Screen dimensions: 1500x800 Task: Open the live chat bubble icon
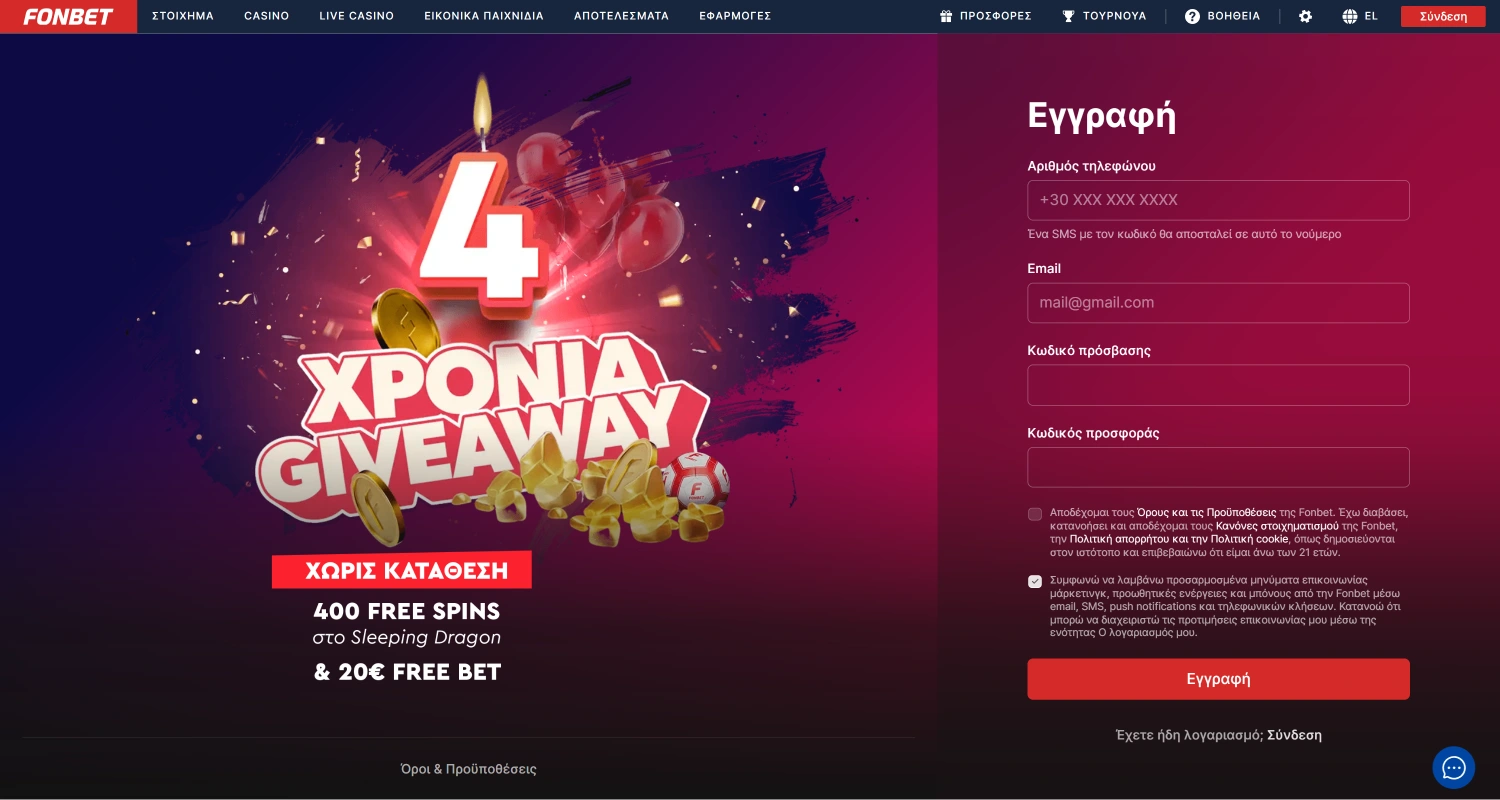[x=1454, y=768]
